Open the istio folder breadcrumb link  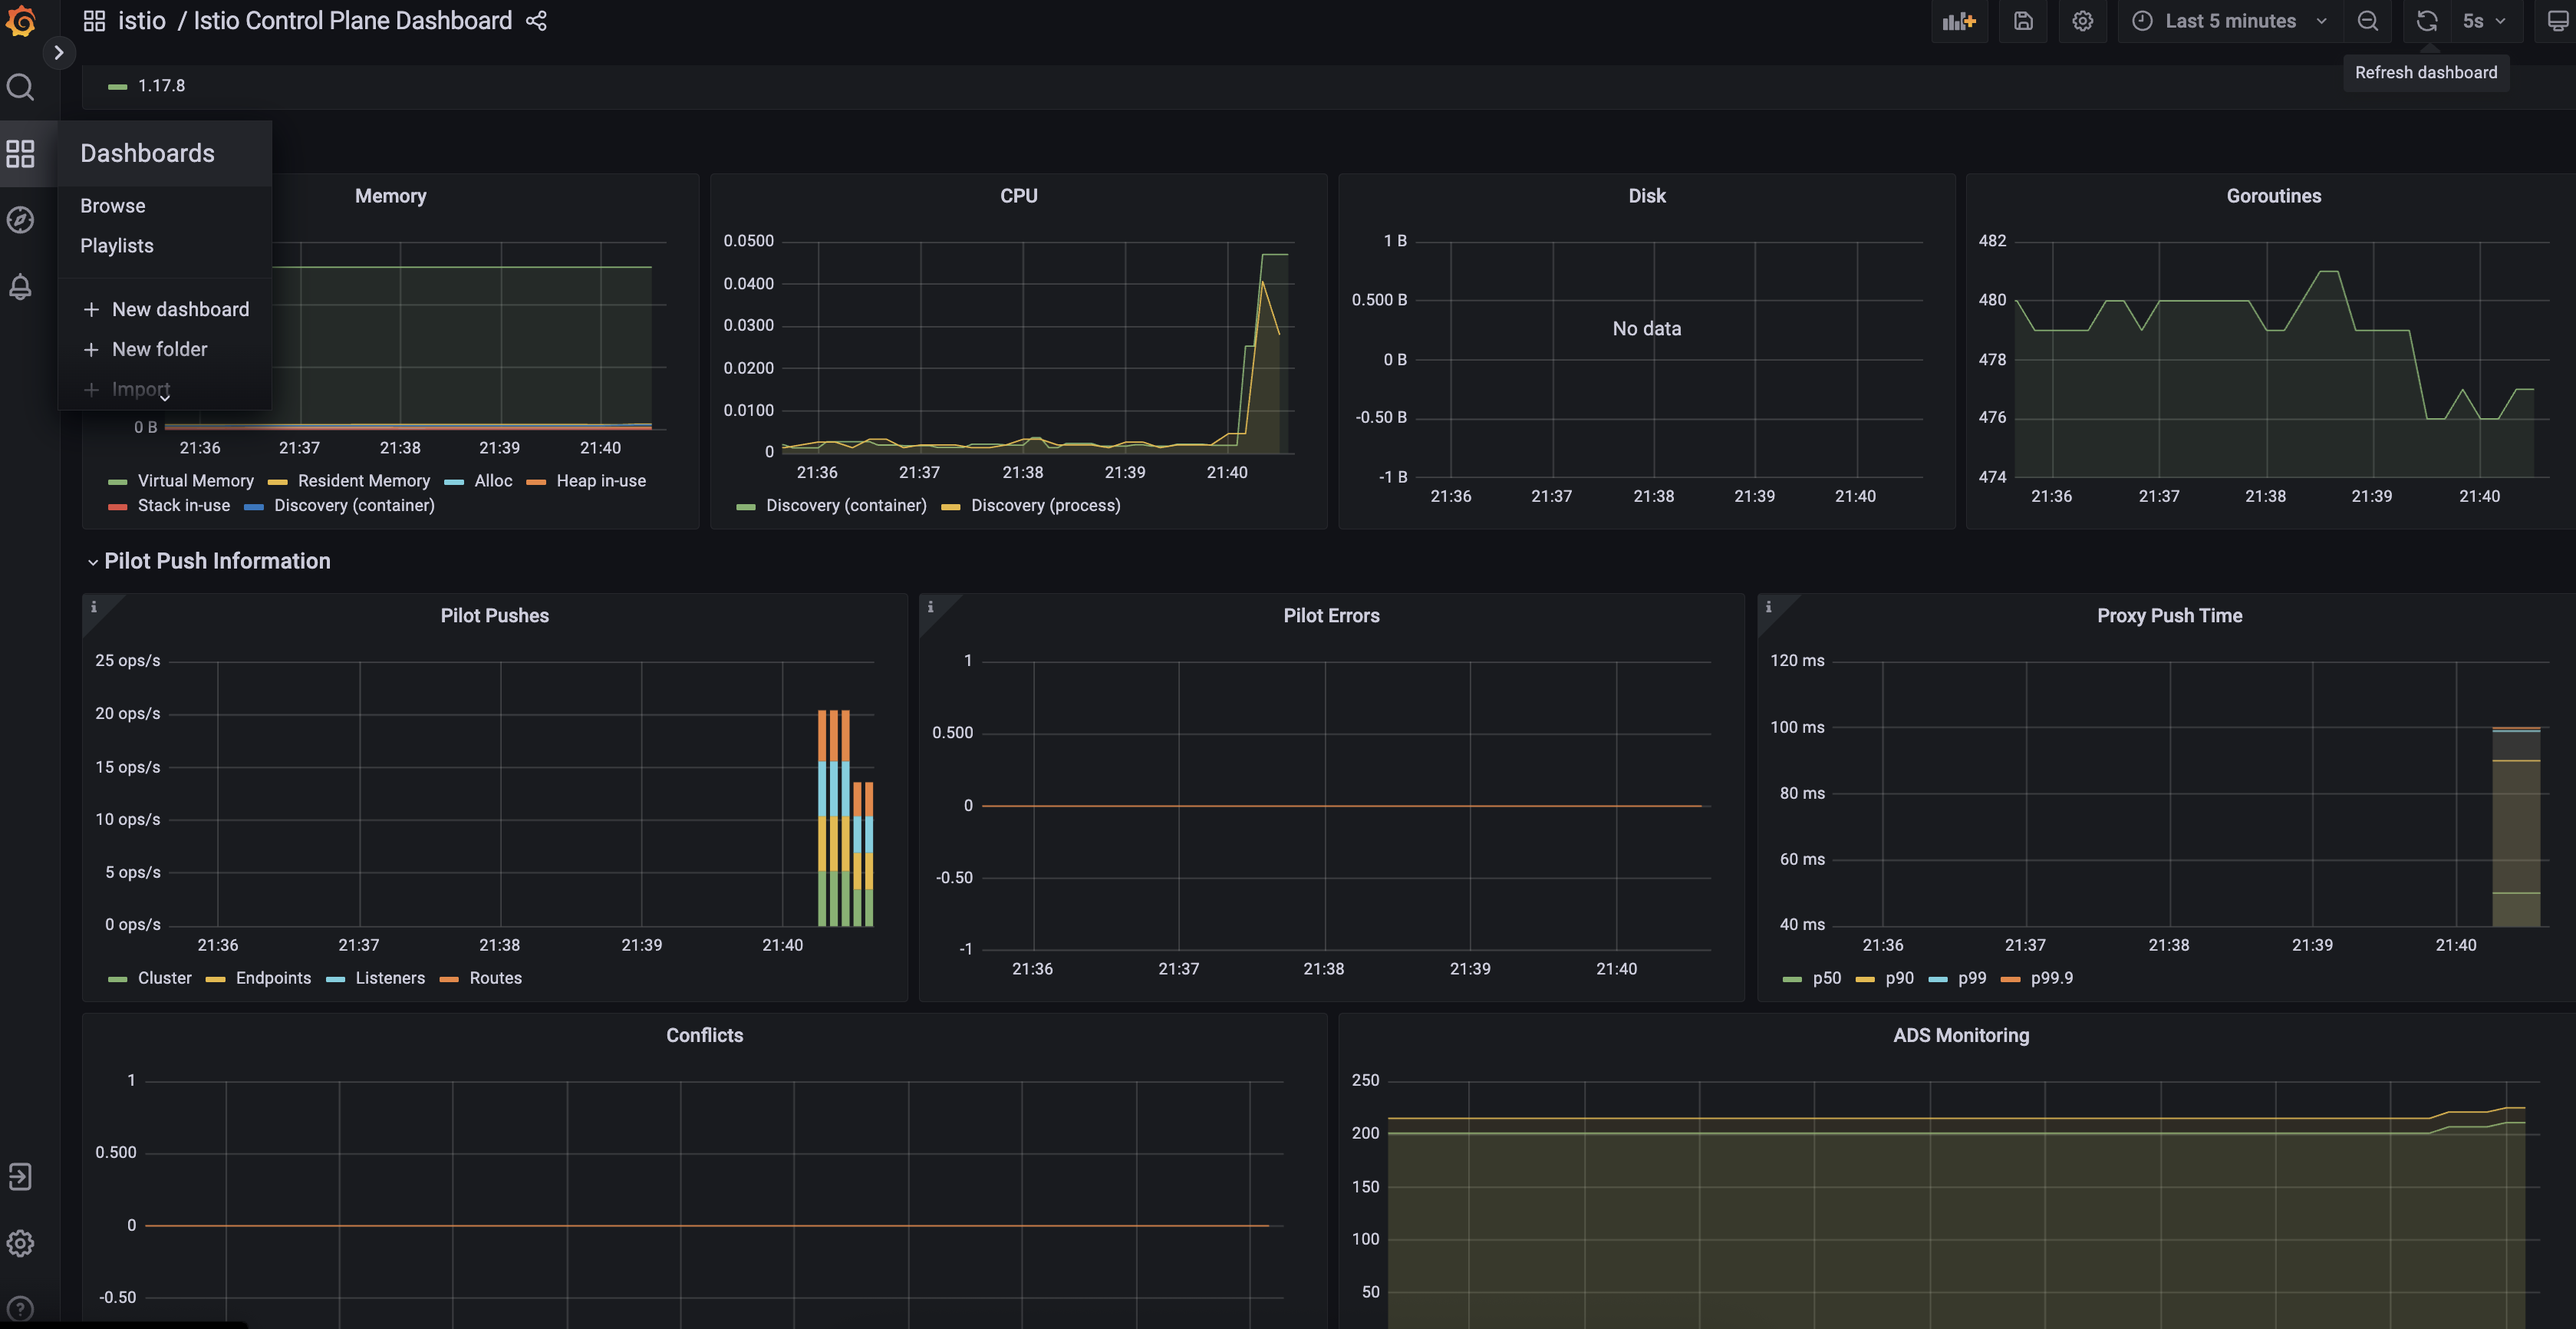141,21
